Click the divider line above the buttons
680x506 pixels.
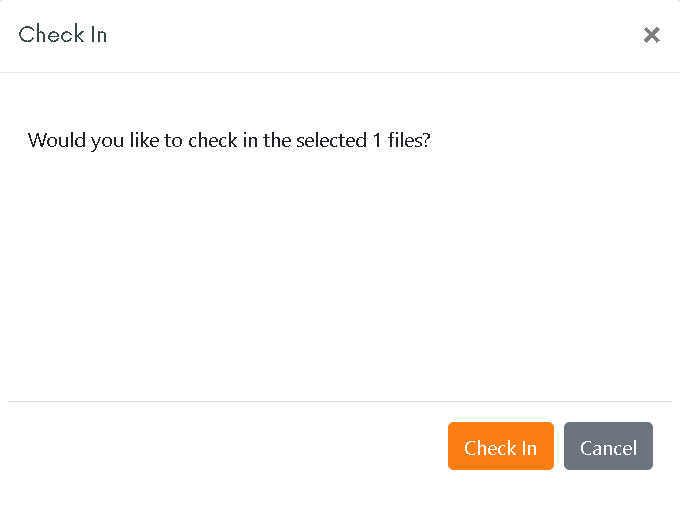coord(340,402)
